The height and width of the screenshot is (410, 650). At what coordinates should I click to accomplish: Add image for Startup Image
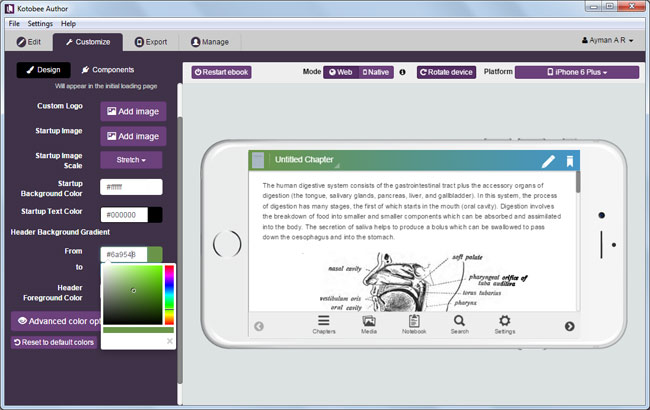click(133, 136)
